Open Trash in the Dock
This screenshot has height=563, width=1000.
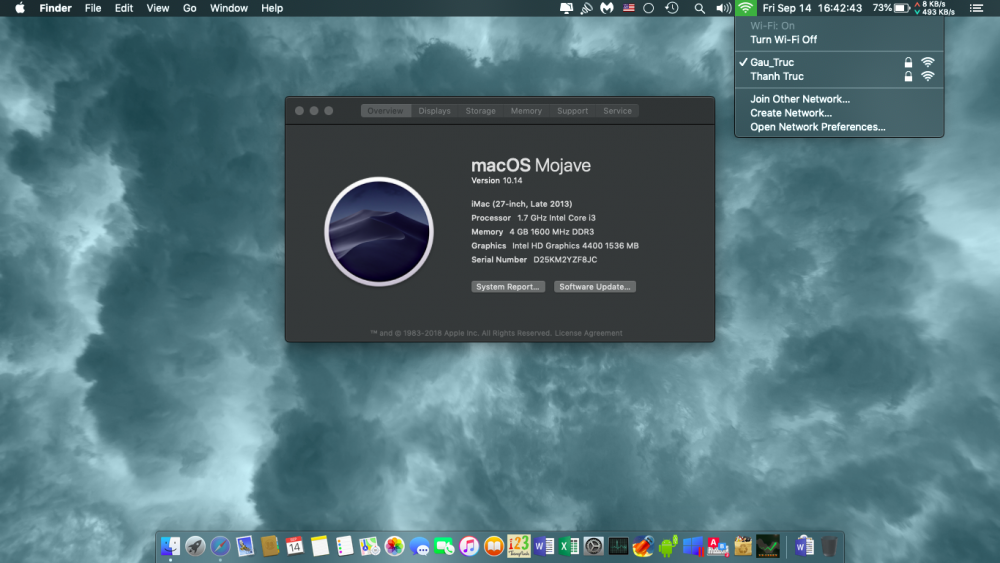(828, 546)
